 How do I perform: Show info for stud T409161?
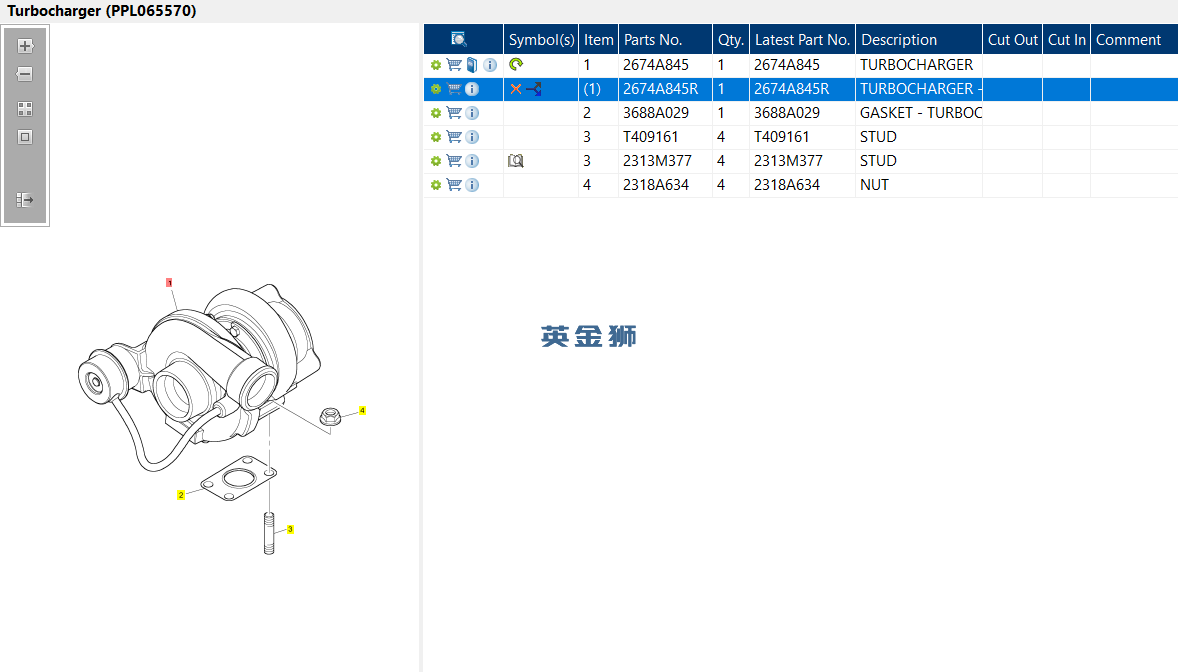coord(472,138)
